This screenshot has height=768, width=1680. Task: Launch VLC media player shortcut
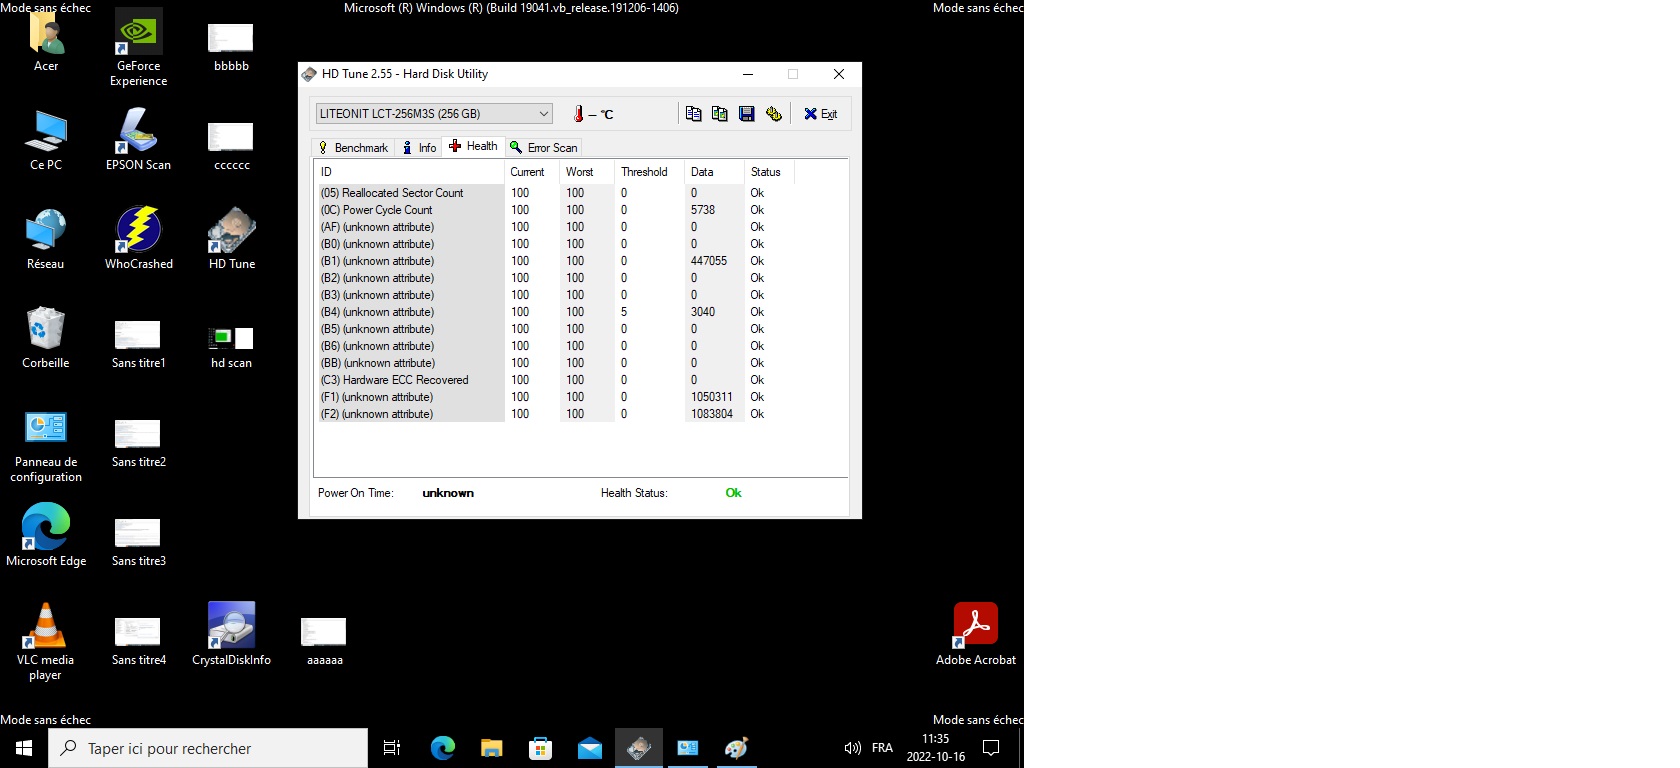tap(46, 642)
